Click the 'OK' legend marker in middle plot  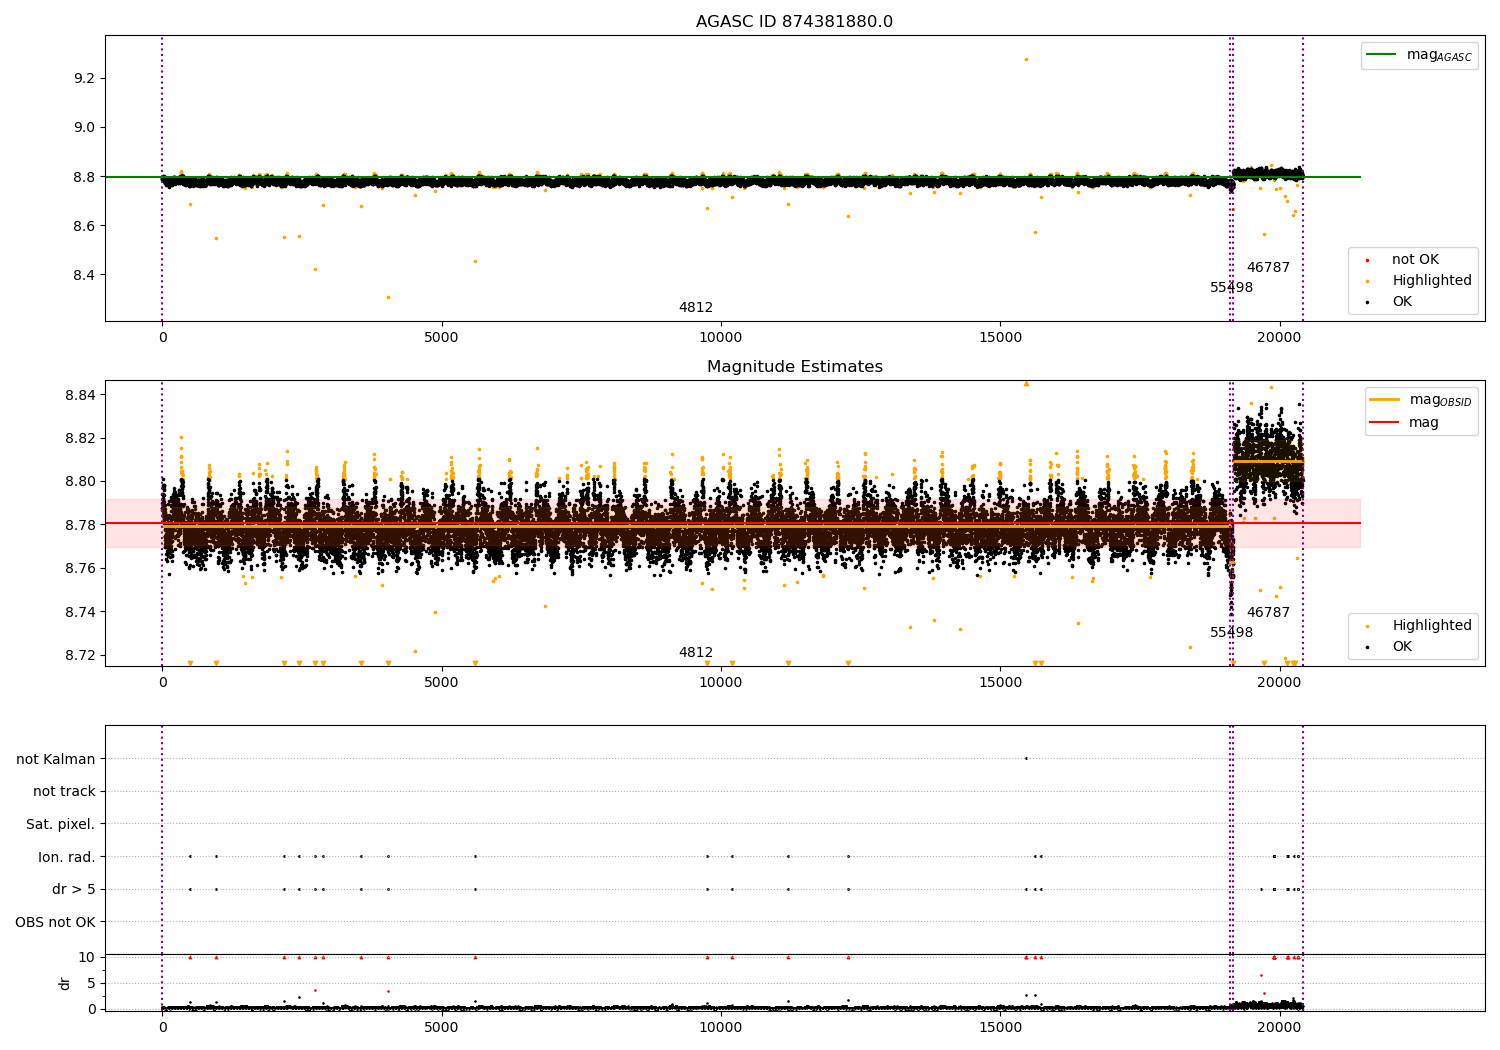1367,647
